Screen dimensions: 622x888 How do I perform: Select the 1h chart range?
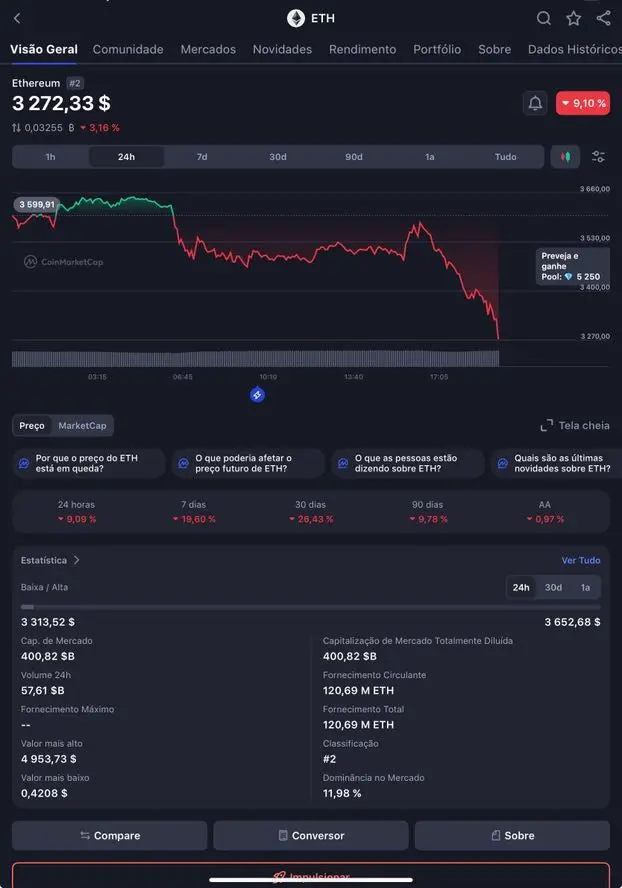(x=50, y=157)
